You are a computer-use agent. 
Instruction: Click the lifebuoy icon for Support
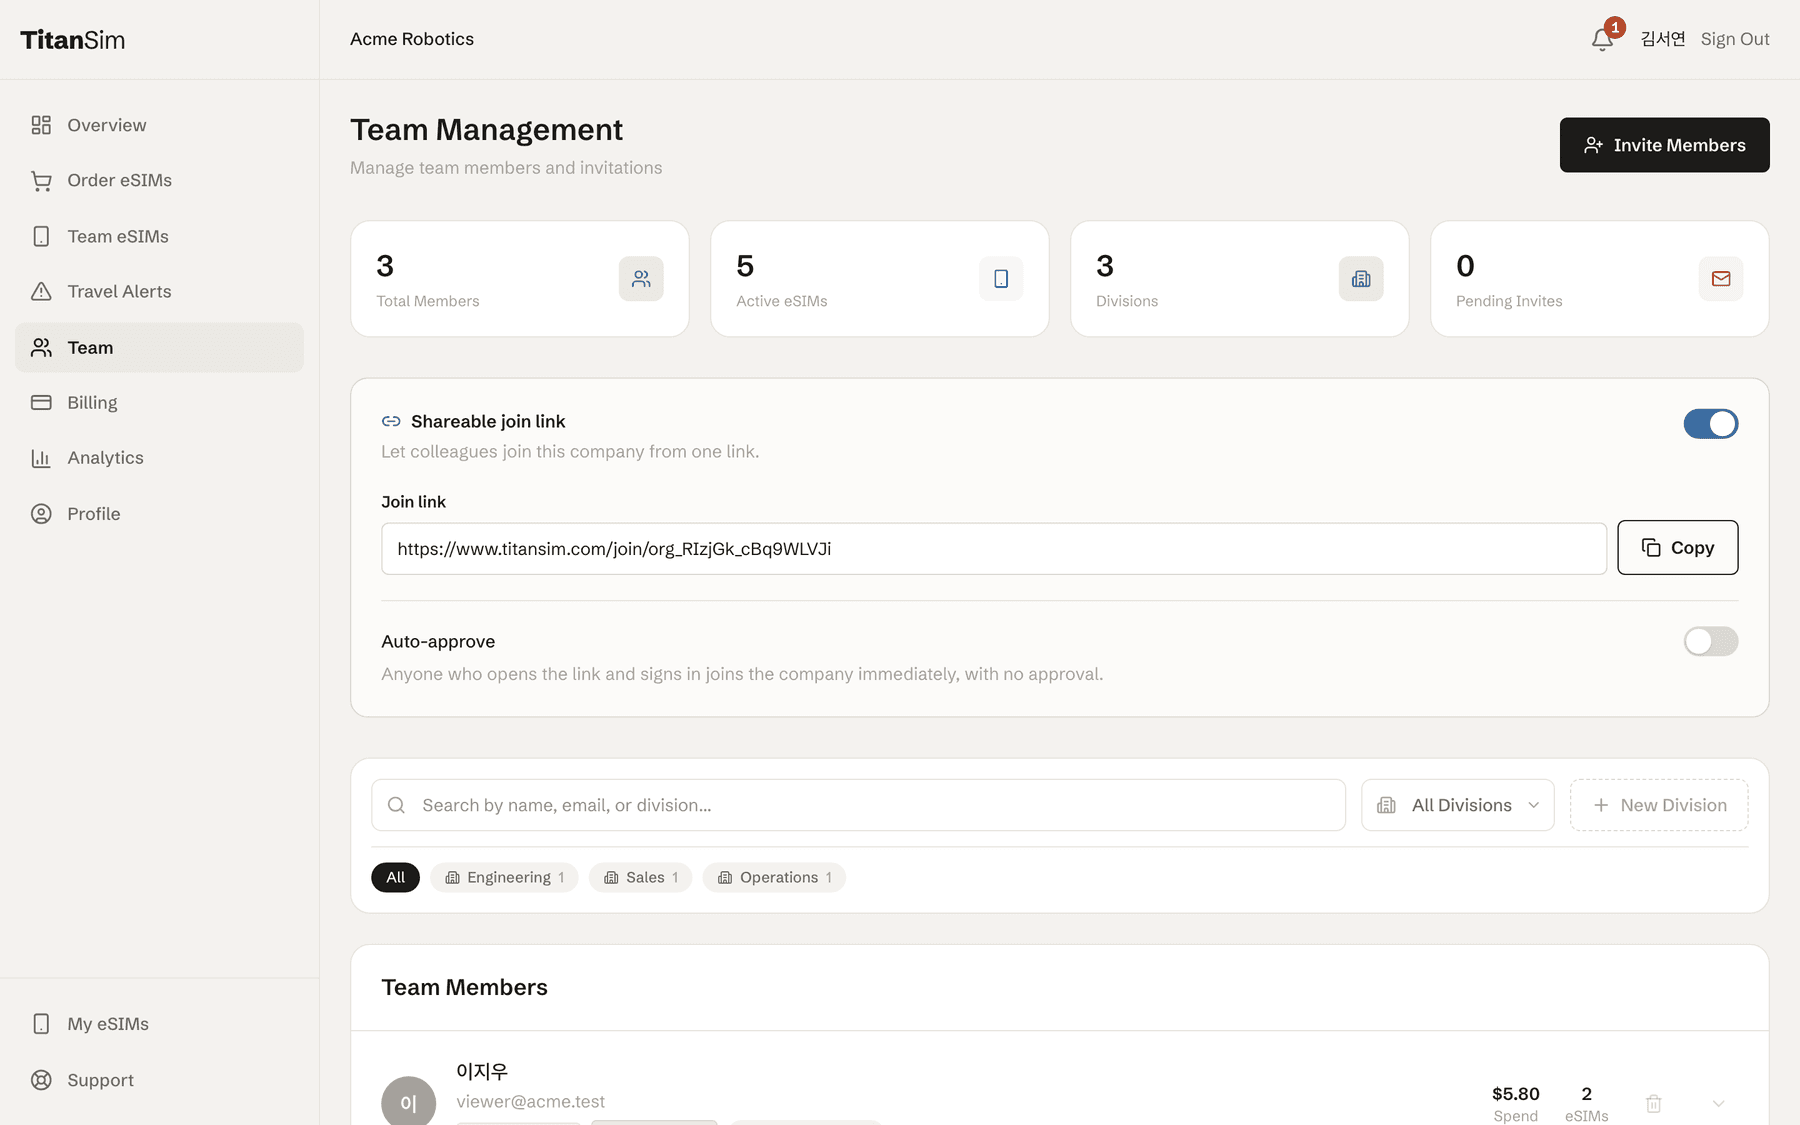coord(41,1080)
